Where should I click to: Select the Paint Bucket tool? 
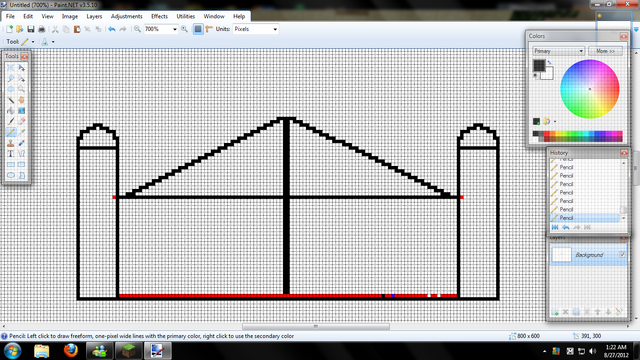pos(11,111)
